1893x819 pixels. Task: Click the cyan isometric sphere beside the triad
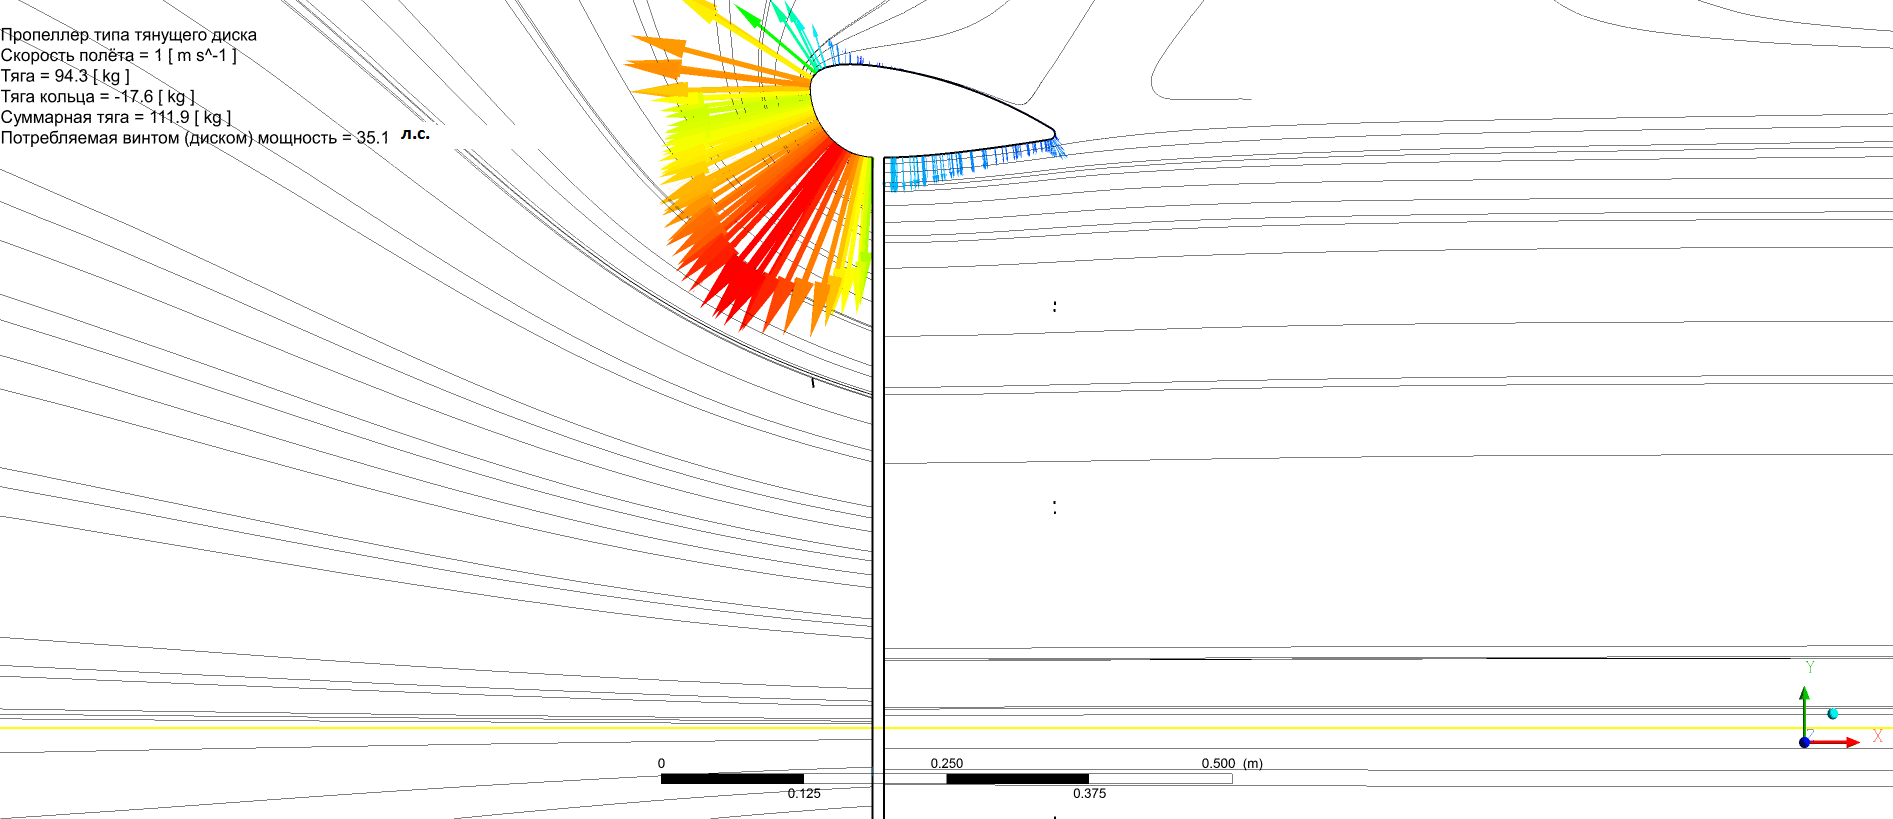(x=1833, y=714)
